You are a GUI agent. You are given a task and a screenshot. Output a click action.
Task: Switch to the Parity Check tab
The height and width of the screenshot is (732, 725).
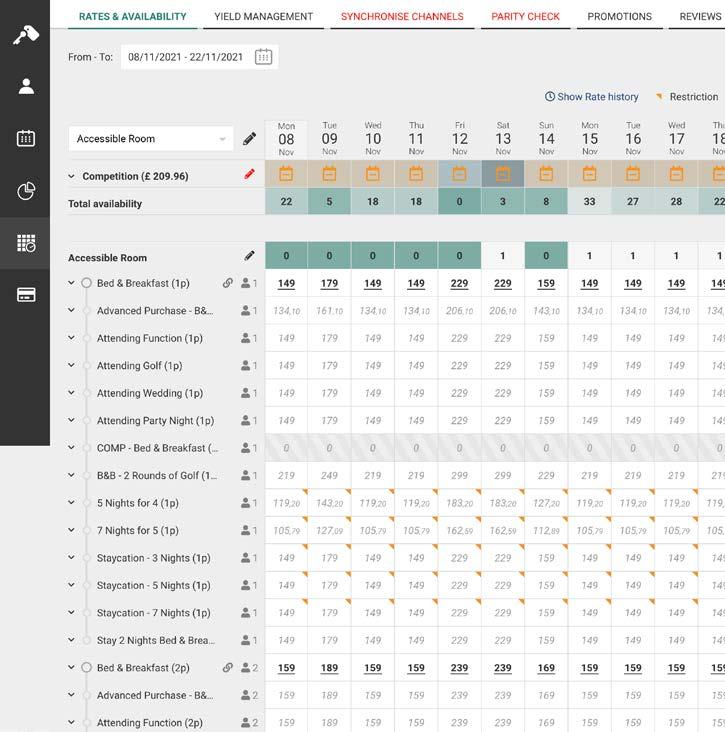(x=525, y=16)
